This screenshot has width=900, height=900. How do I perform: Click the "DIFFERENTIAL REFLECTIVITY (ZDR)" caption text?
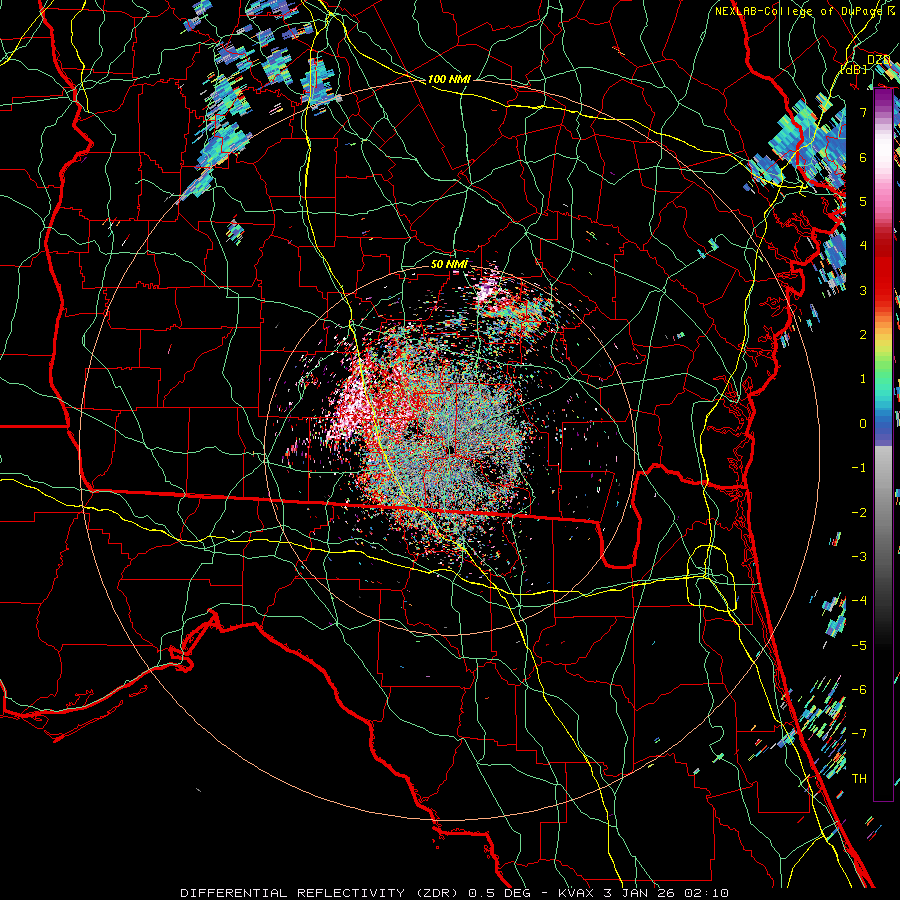(321, 893)
